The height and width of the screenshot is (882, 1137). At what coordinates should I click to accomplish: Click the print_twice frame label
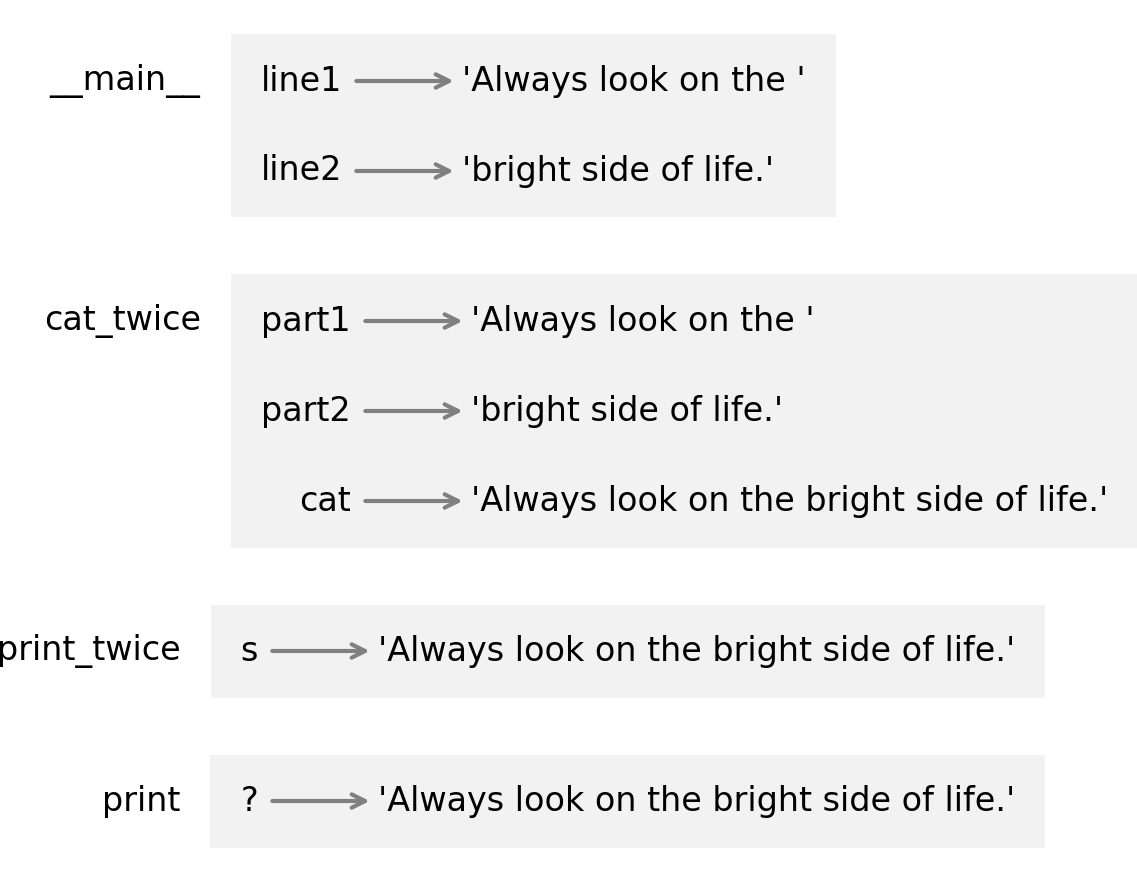pos(88,650)
